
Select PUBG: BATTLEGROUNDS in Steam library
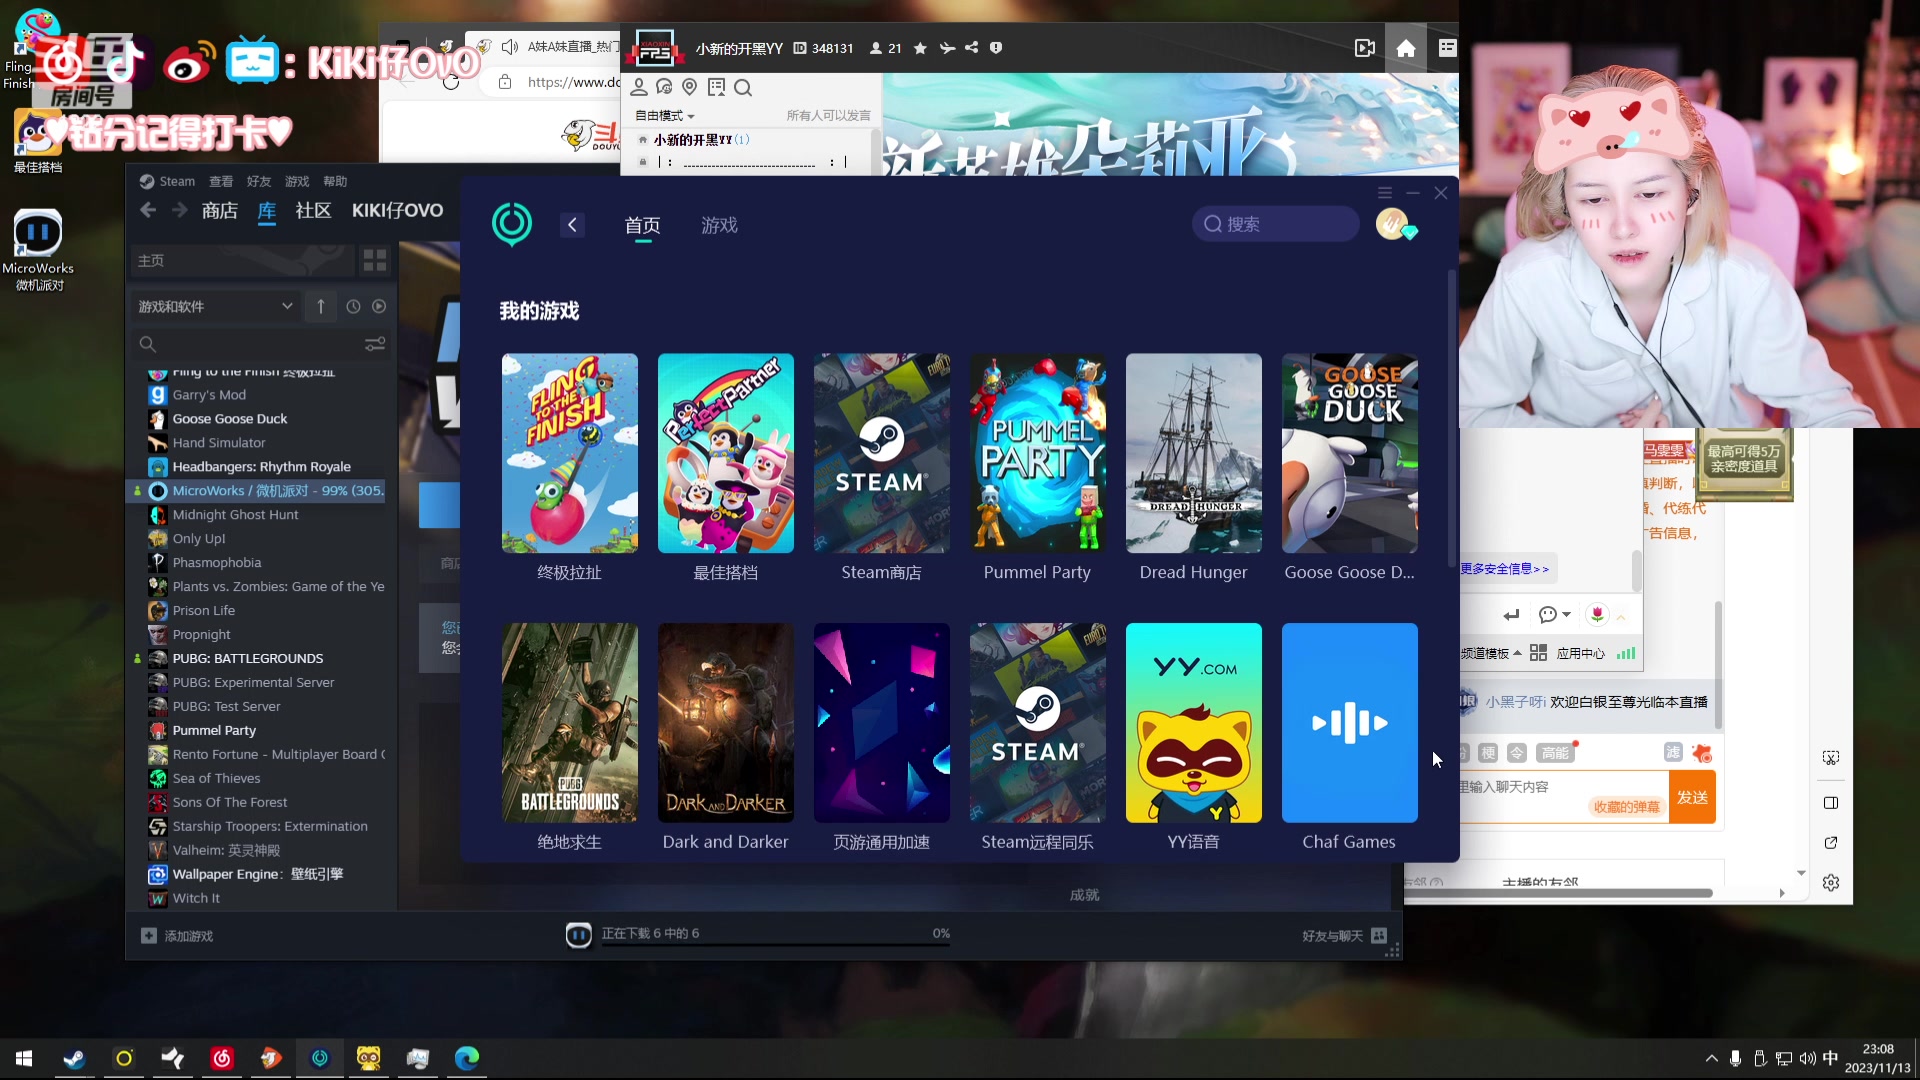tap(248, 659)
